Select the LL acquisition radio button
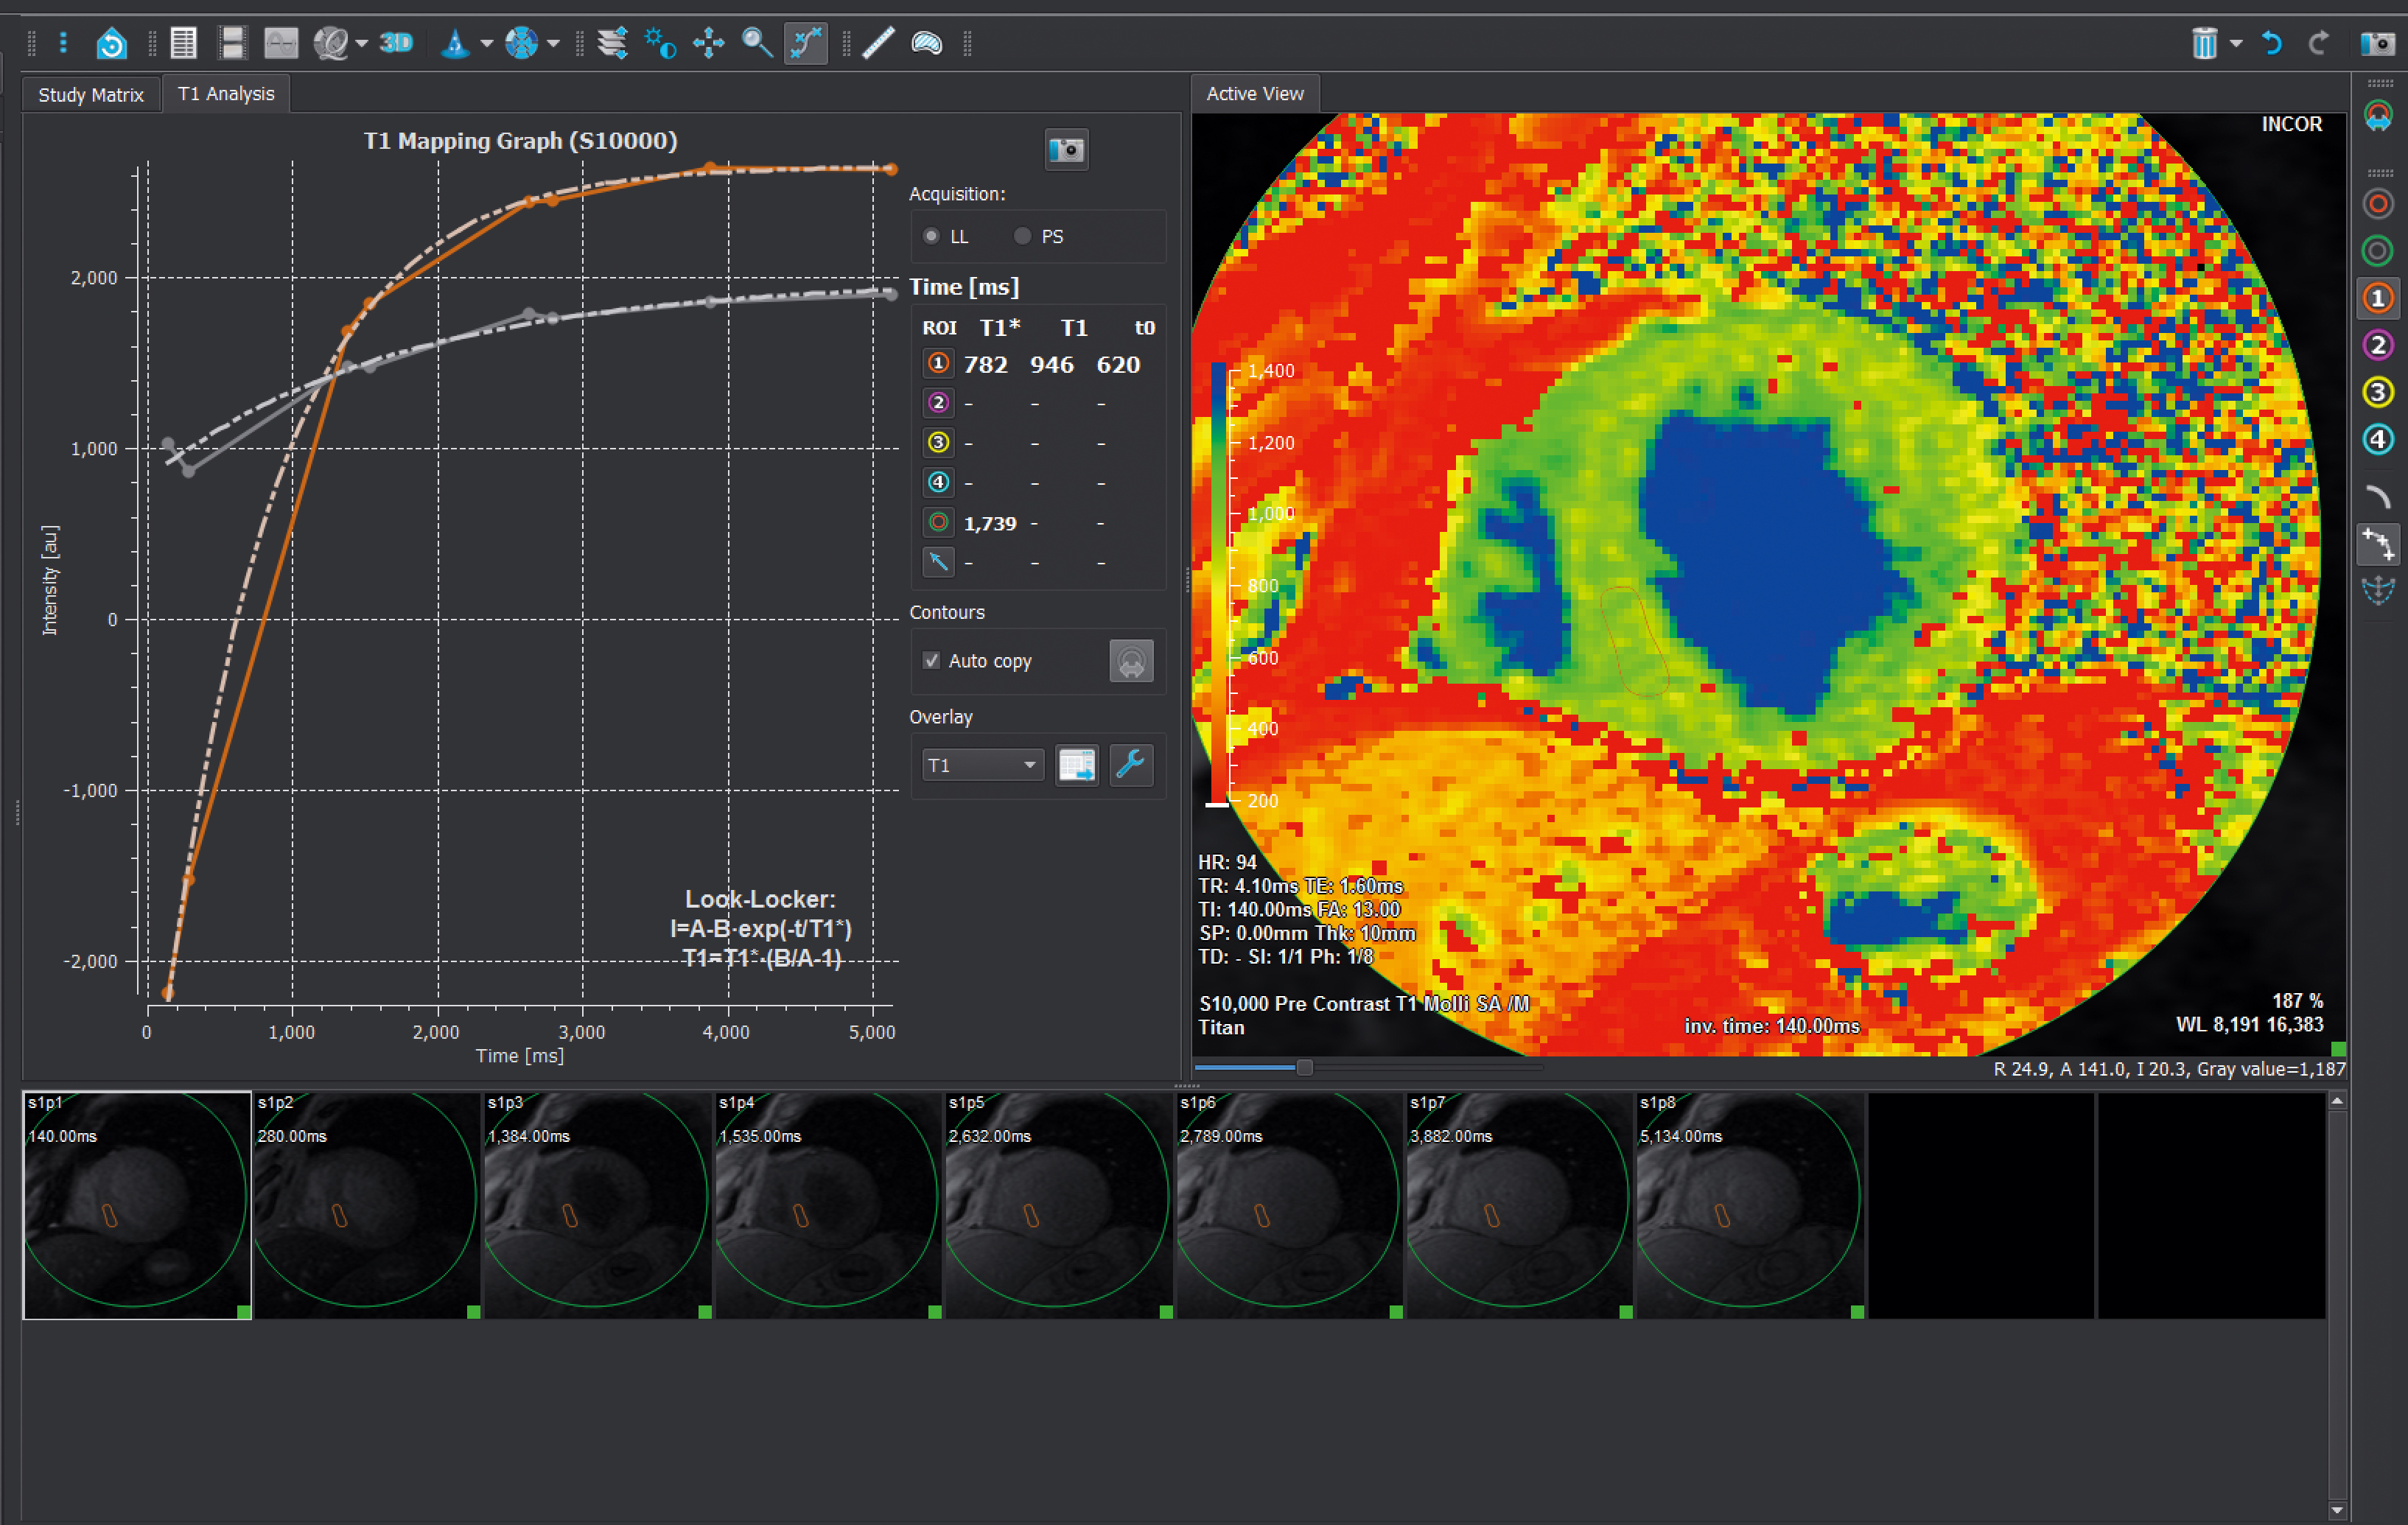This screenshot has width=2408, height=1525. (x=932, y=236)
